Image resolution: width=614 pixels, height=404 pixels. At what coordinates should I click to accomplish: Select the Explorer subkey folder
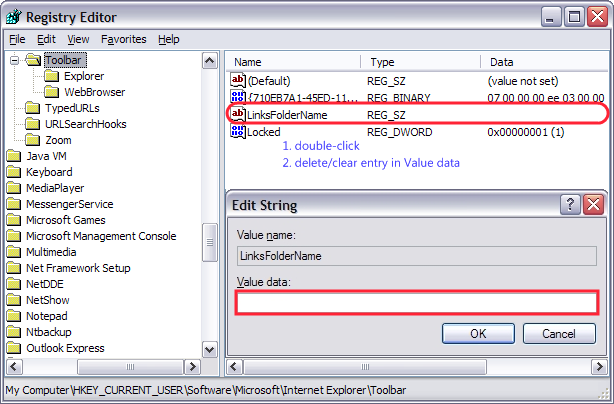[84, 76]
